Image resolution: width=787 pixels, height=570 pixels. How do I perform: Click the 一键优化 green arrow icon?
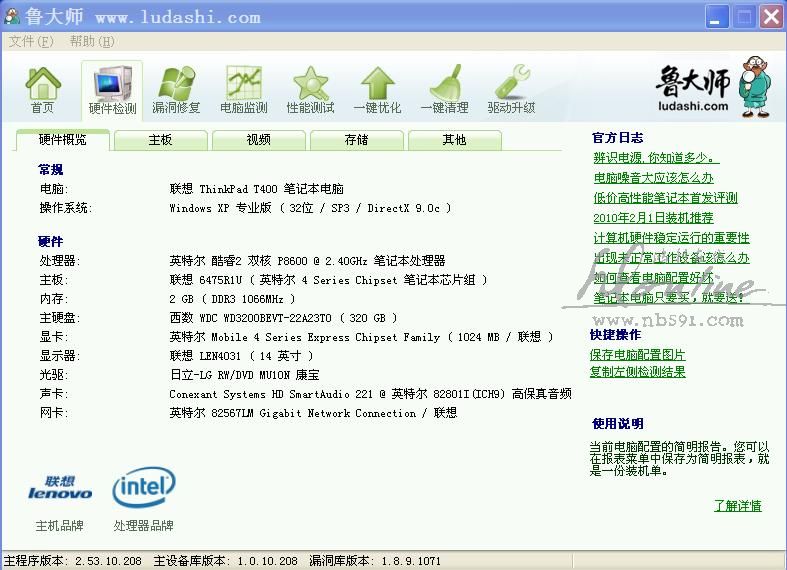tap(377, 90)
